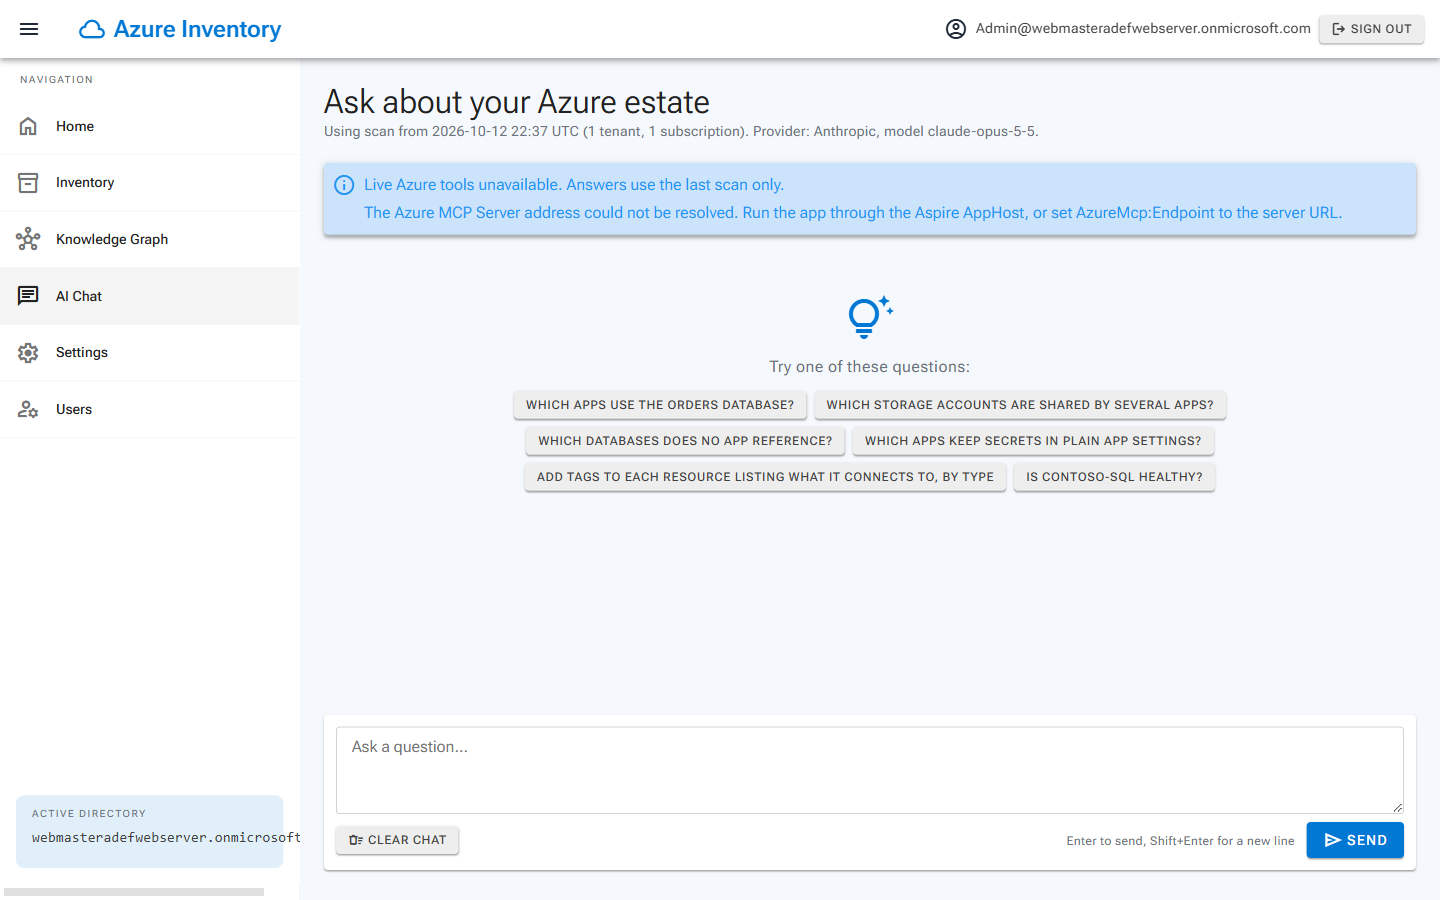Viewport: 1440px width, 900px height.
Task: Sign out of the account
Action: coord(1371,29)
